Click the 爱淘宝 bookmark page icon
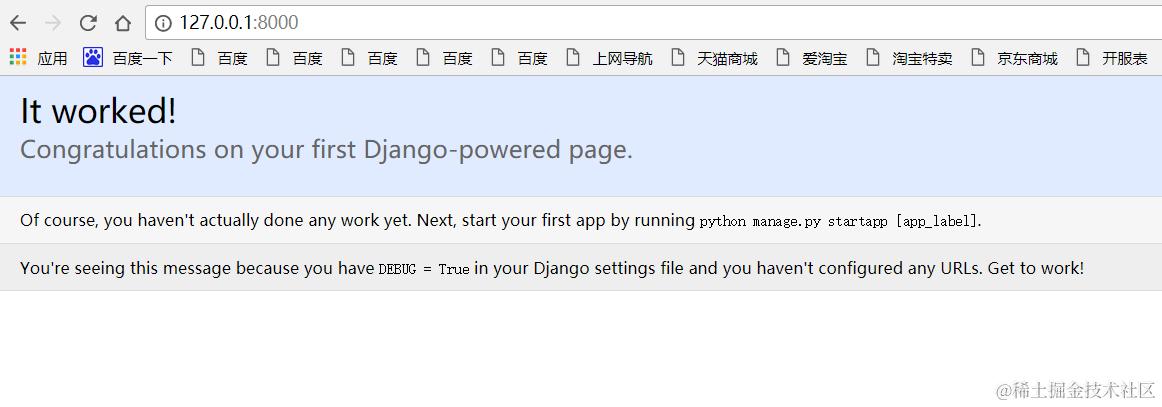Image resolution: width=1162 pixels, height=407 pixels. click(x=783, y=57)
